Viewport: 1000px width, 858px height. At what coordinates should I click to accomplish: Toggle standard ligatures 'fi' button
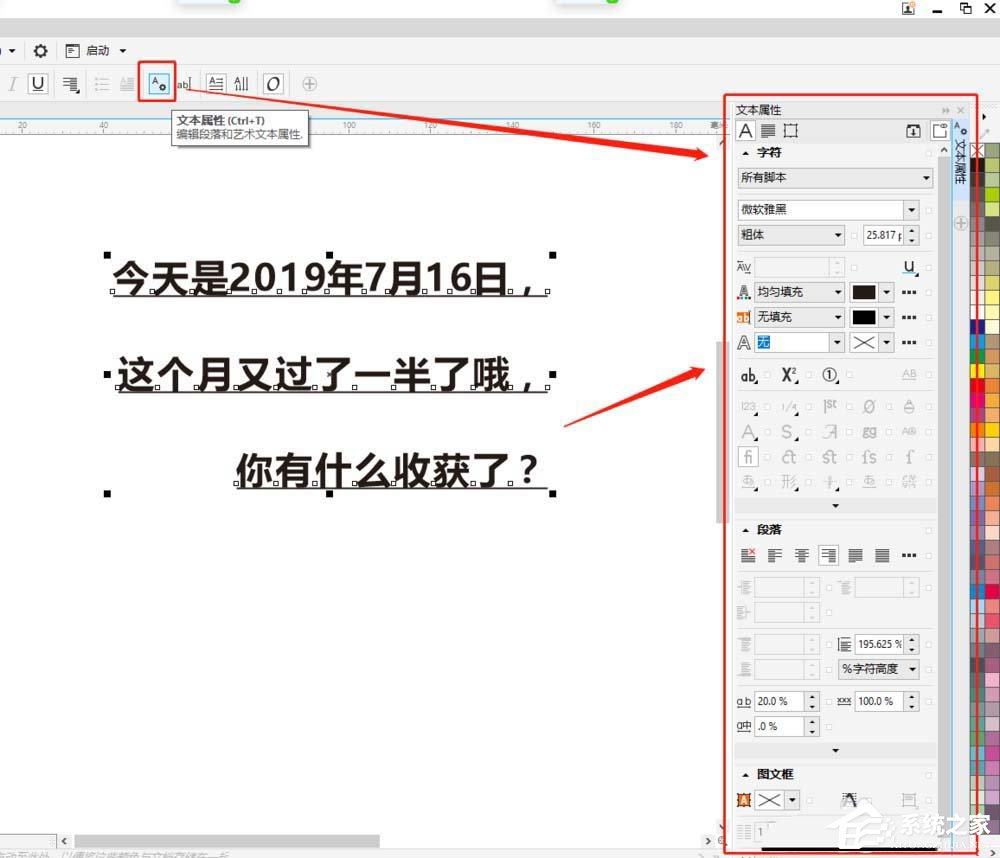click(x=747, y=457)
